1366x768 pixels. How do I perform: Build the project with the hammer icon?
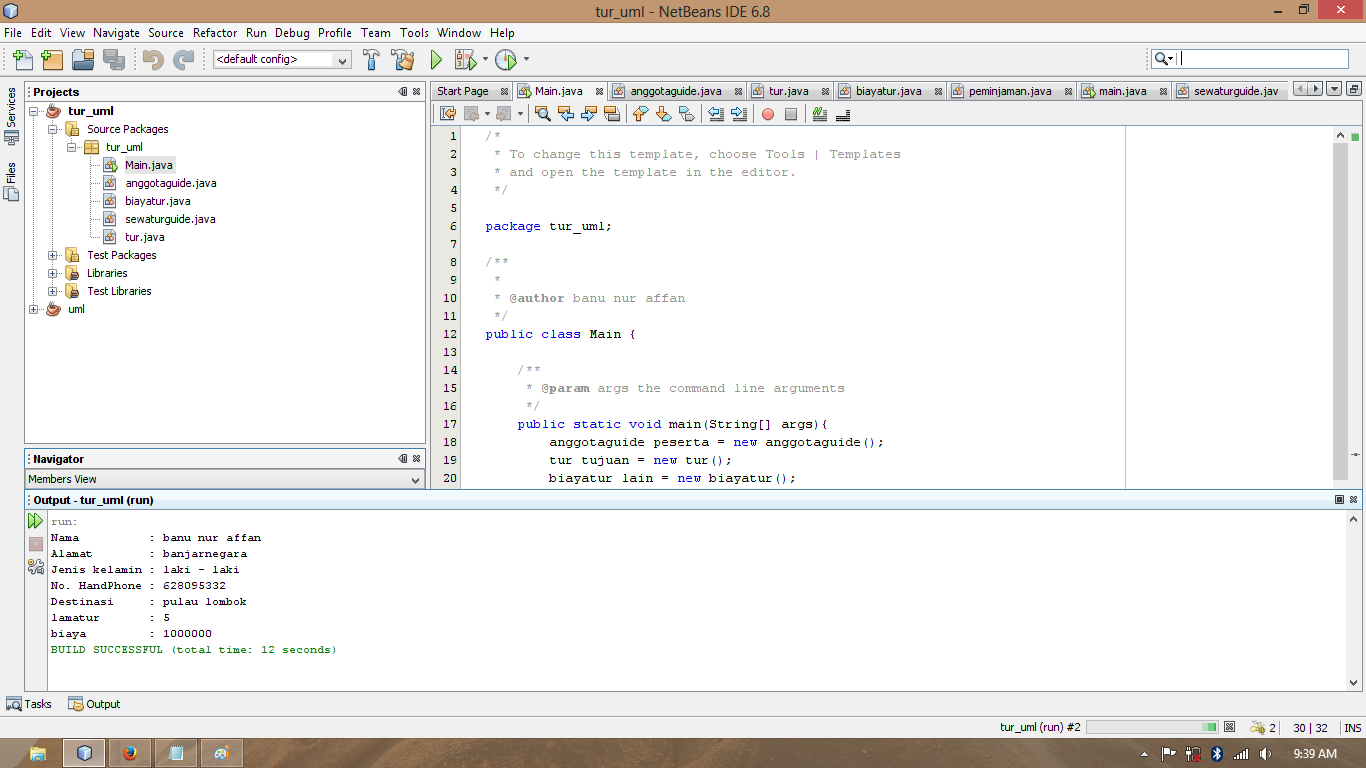coord(371,59)
